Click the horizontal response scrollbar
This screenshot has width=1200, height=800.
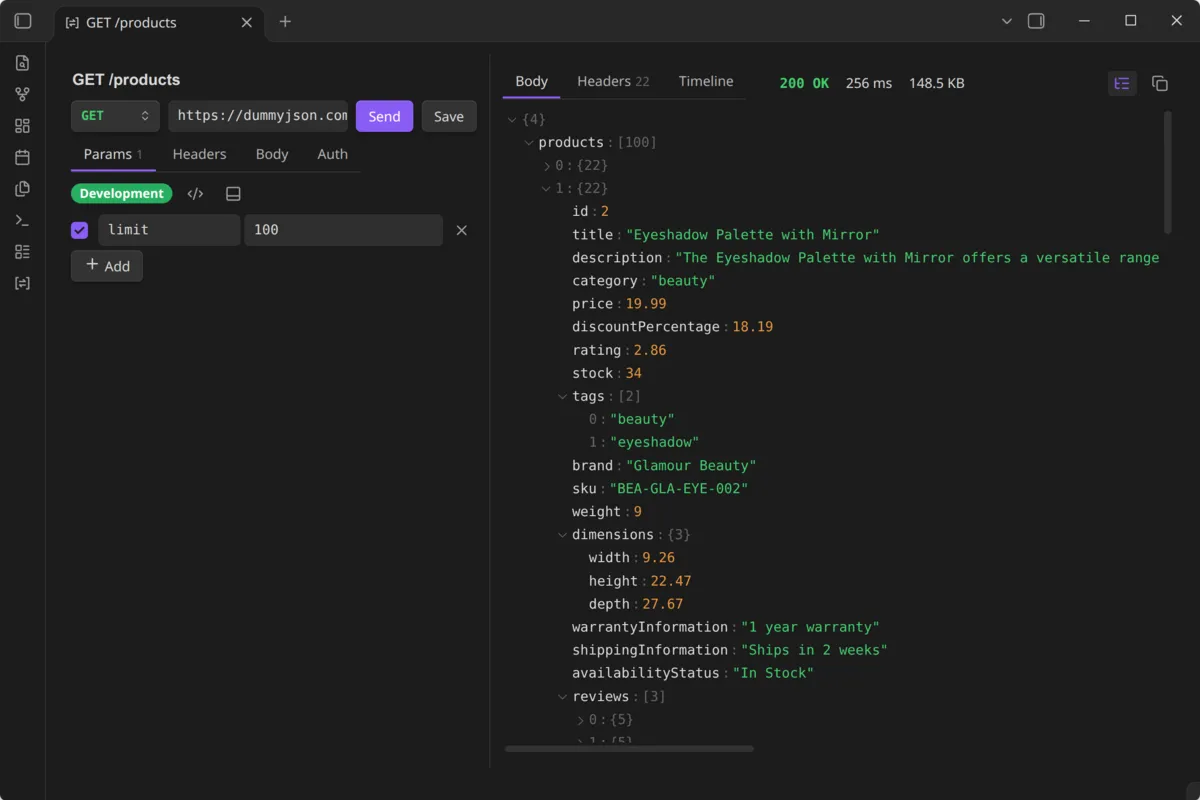629,748
